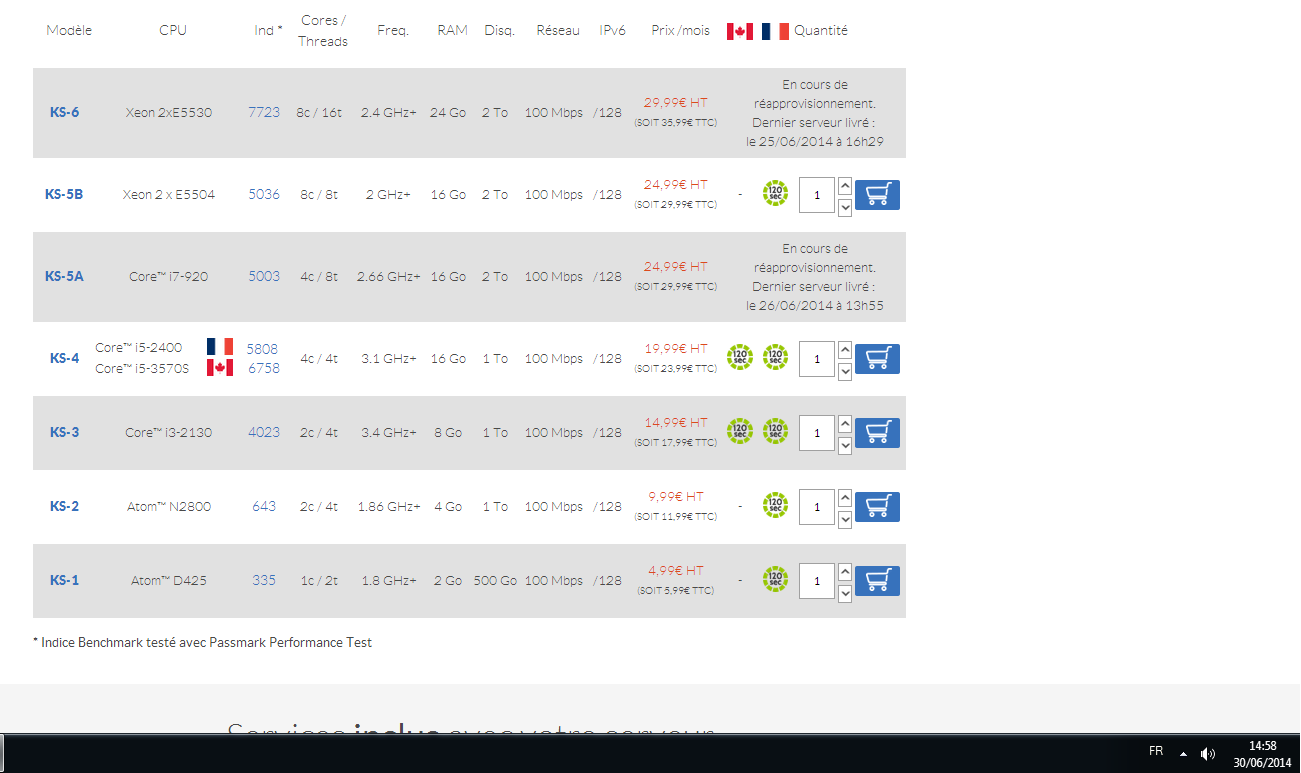Open the KS-1 model link
Screen dimensions: 1301x773
click(x=64, y=580)
